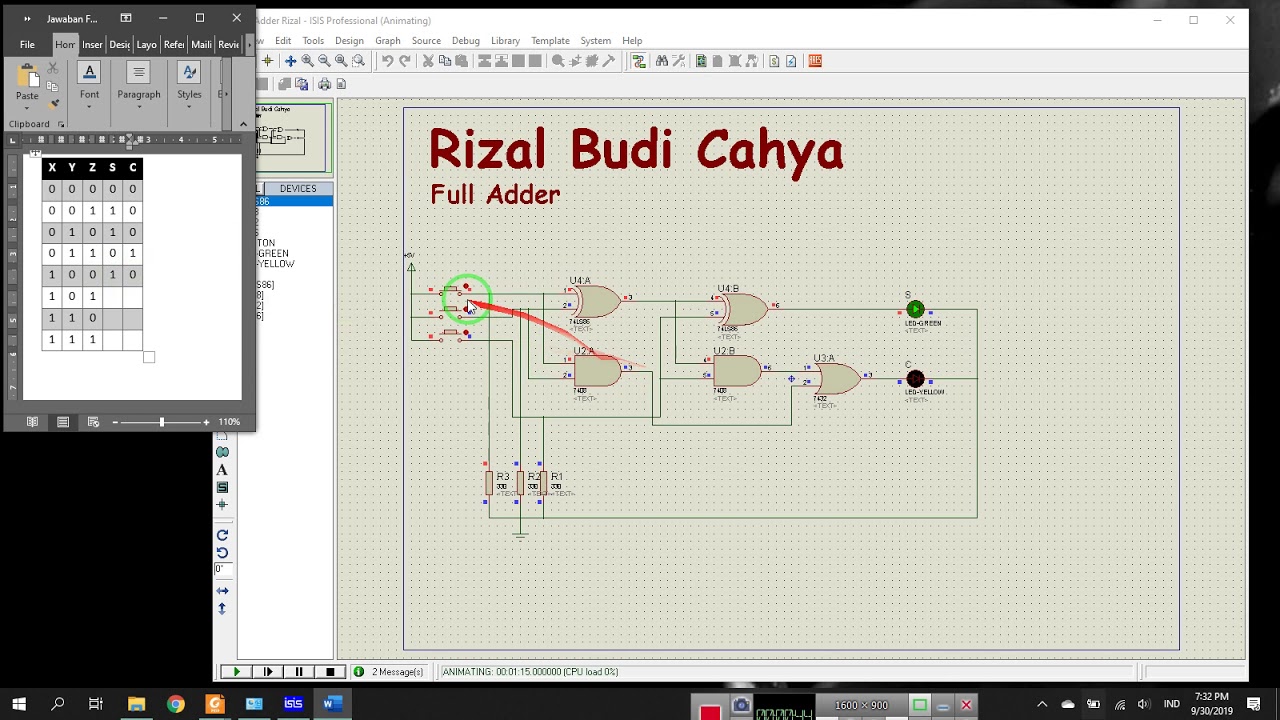This screenshot has height=720, width=1280.
Task: Switch Word to Web Layout view
Action: point(93,422)
